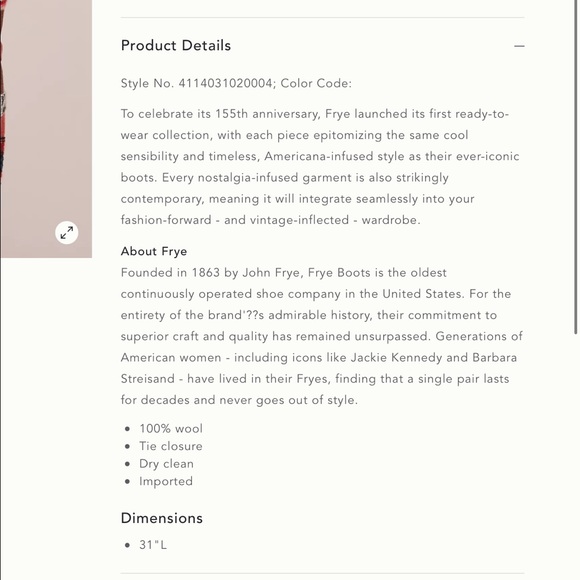Click the Imported bullet item
This screenshot has height=580, width=580.
pos(166,481)
